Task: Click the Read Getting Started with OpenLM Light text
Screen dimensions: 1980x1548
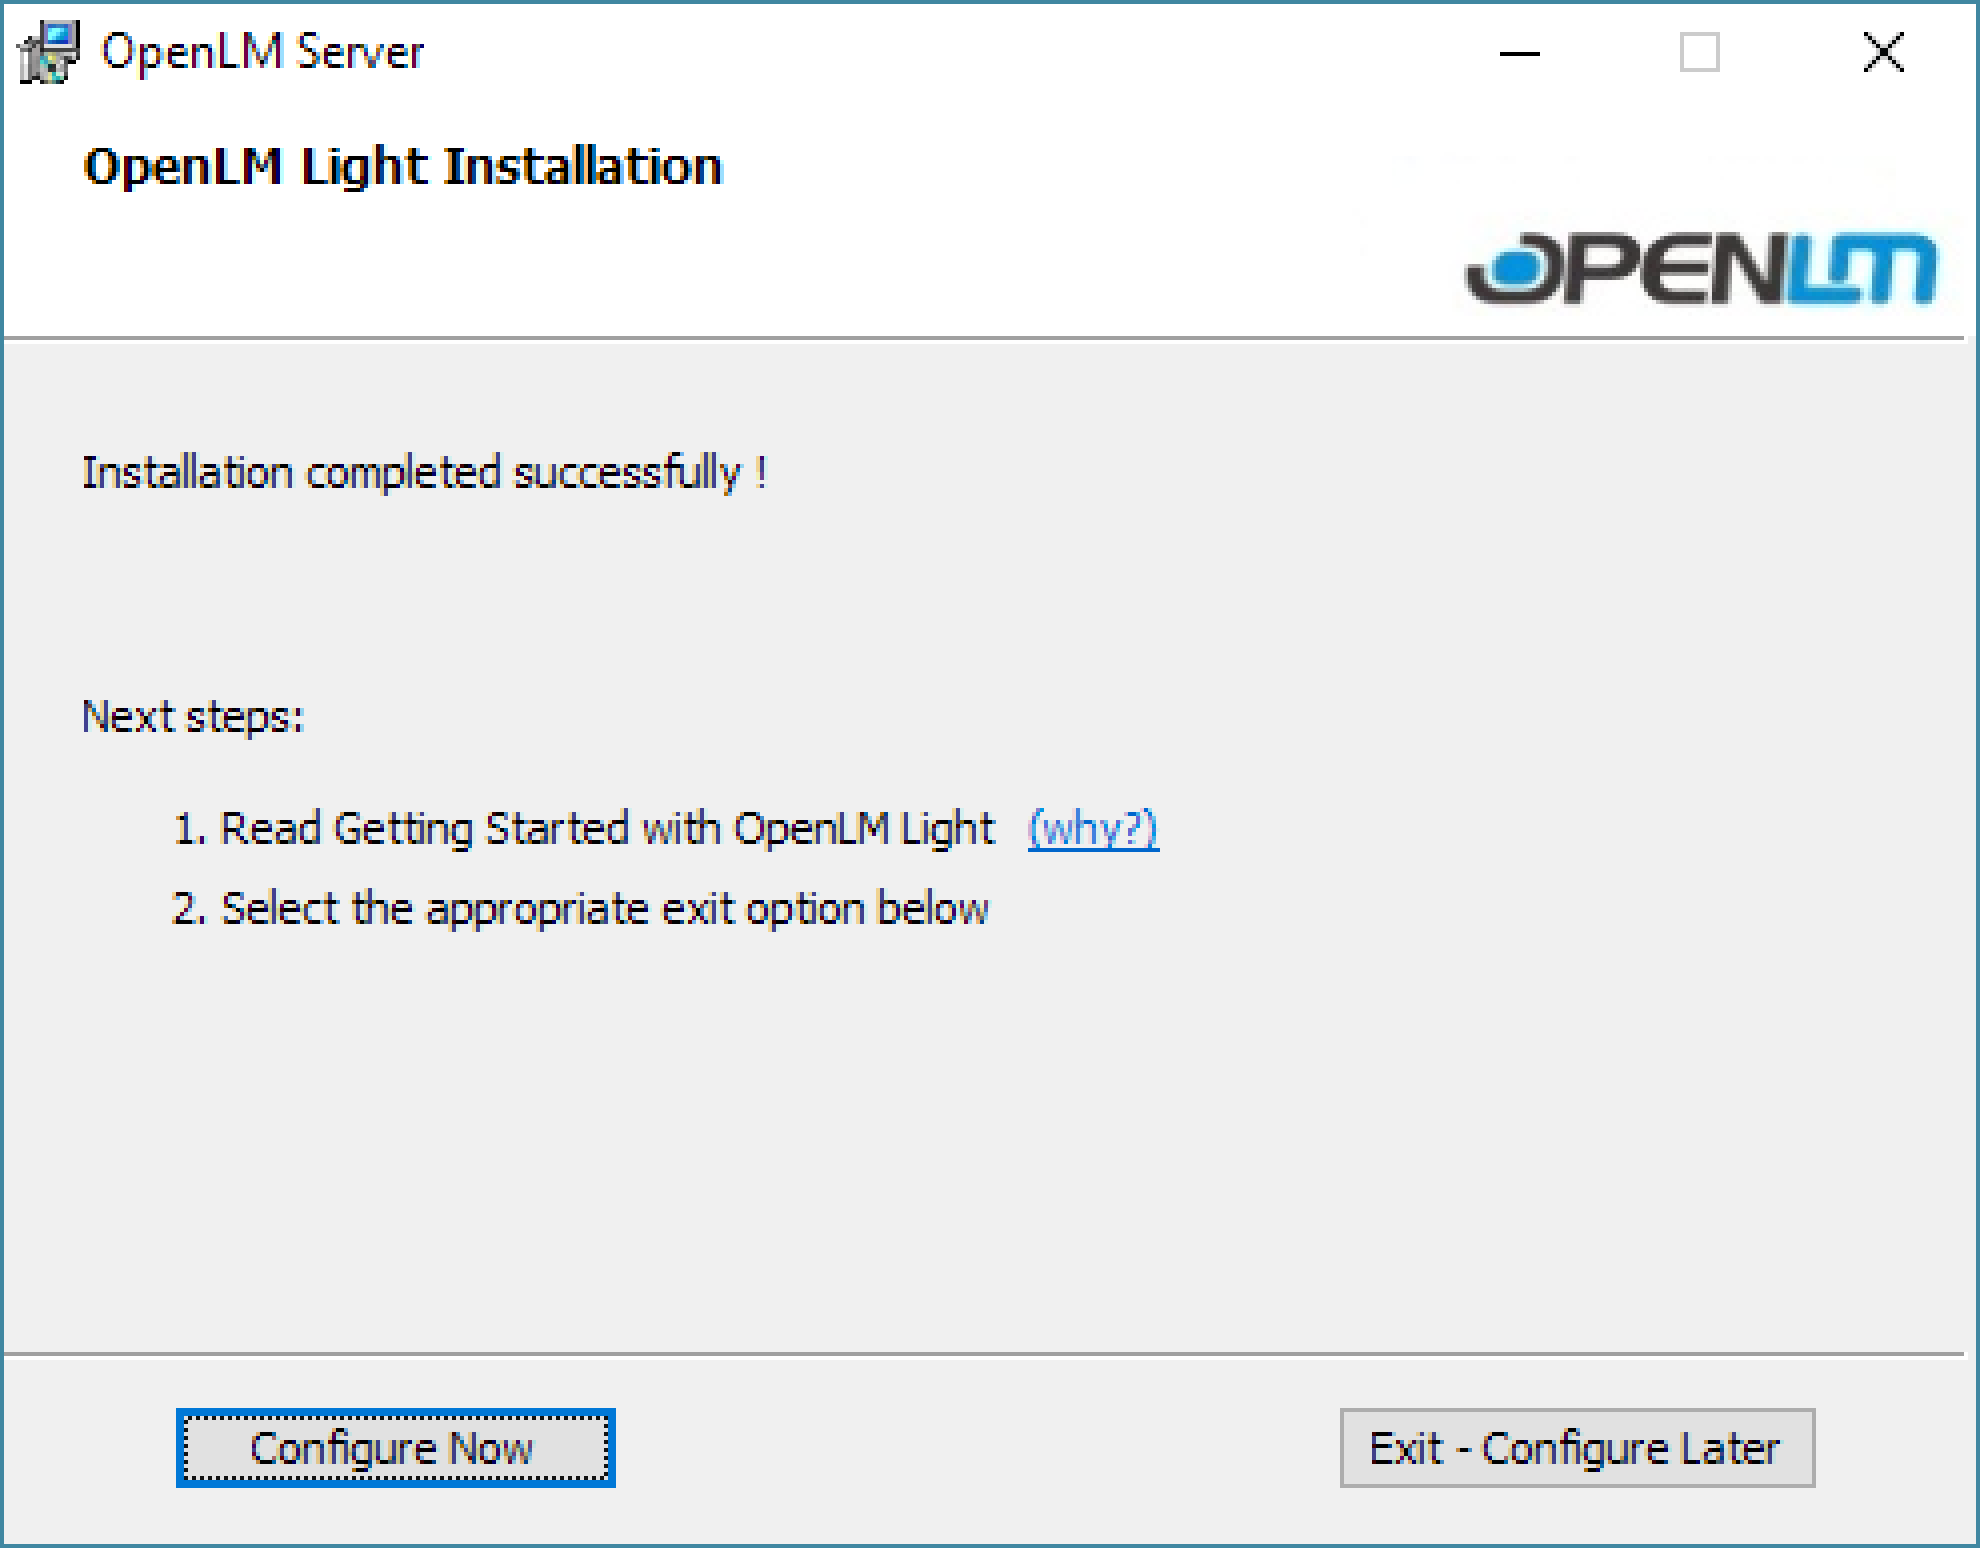Action: coord(607,829)
